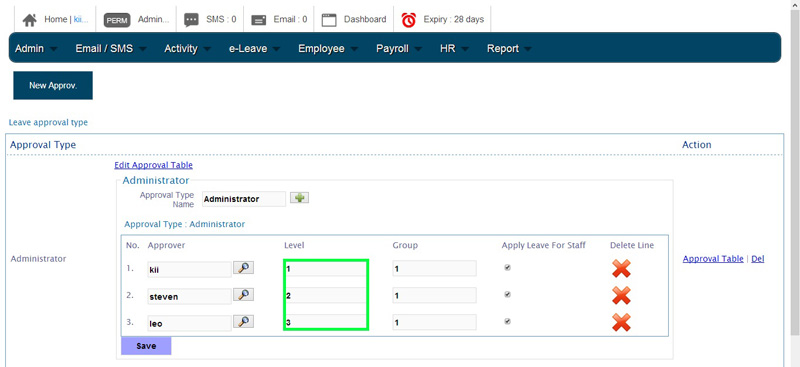
Task: Search approver for the leo row
Action: [243, 321]
